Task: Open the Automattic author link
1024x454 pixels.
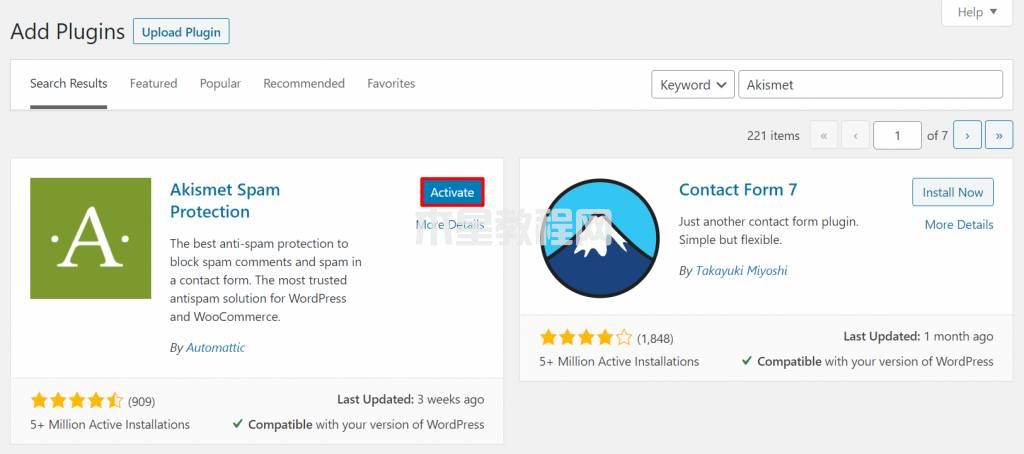Action: (216, 348)
